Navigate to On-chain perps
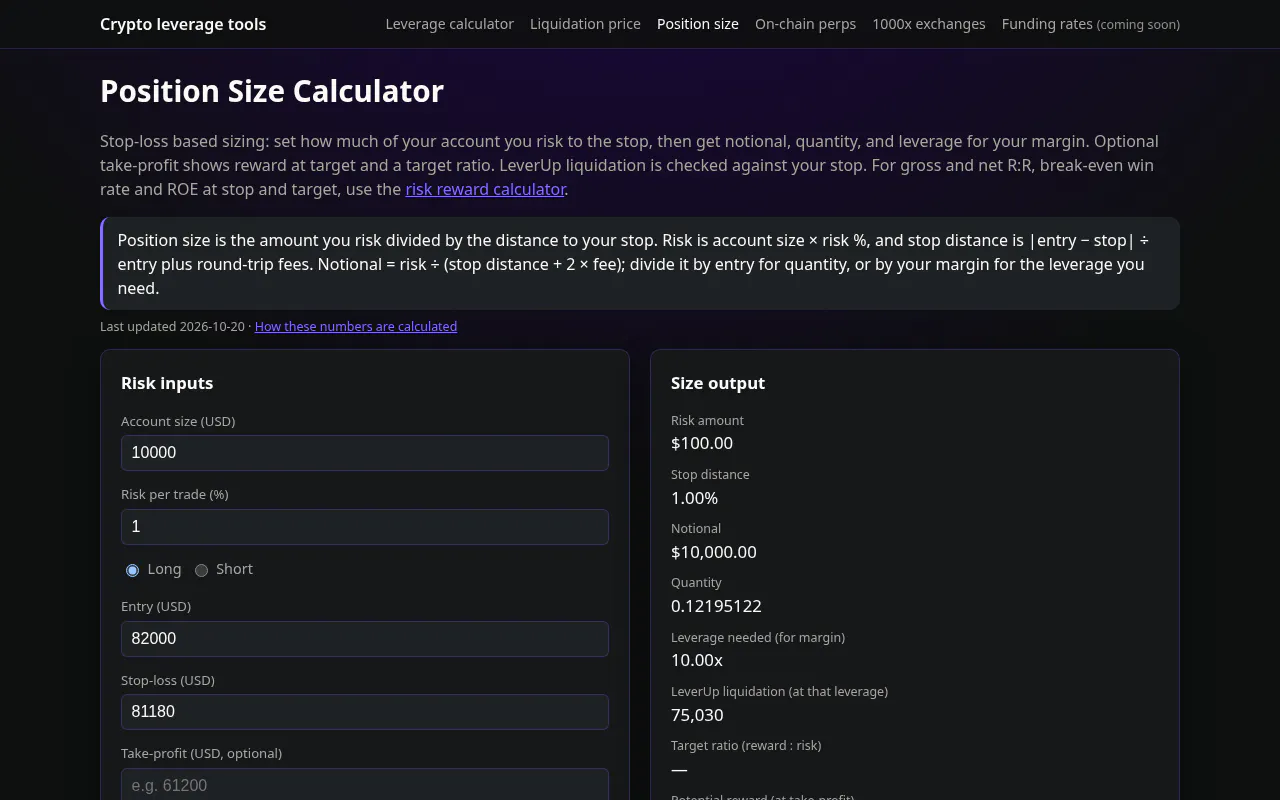 (805, 24)
